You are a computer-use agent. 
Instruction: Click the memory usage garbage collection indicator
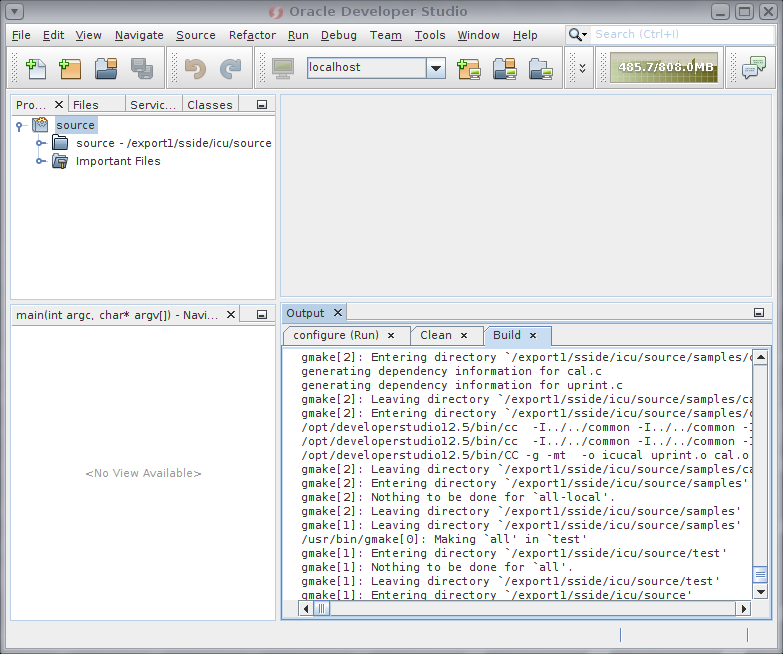[664, 68]
